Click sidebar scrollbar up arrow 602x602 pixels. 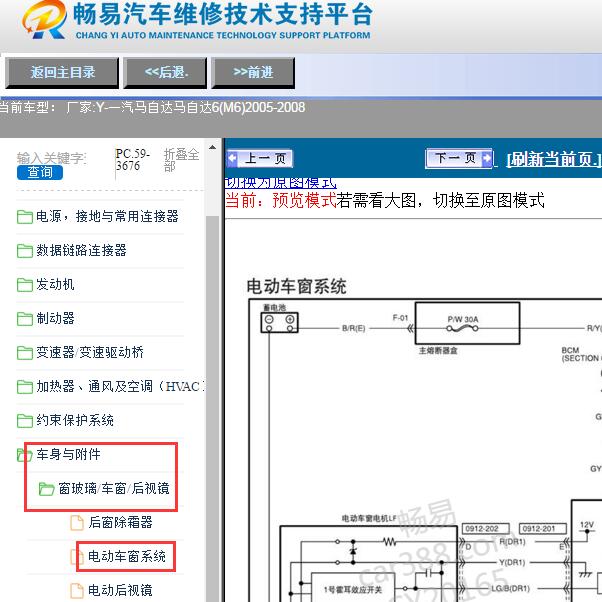tap(212, 147)
